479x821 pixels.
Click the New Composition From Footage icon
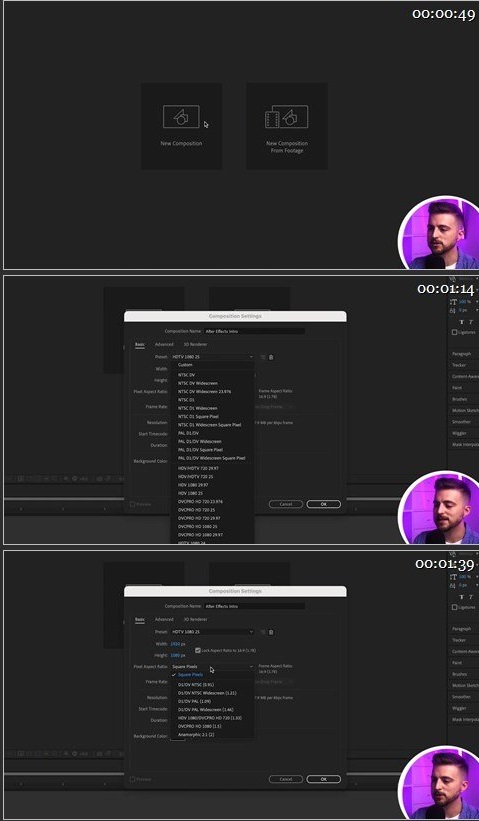click(286, 116)
